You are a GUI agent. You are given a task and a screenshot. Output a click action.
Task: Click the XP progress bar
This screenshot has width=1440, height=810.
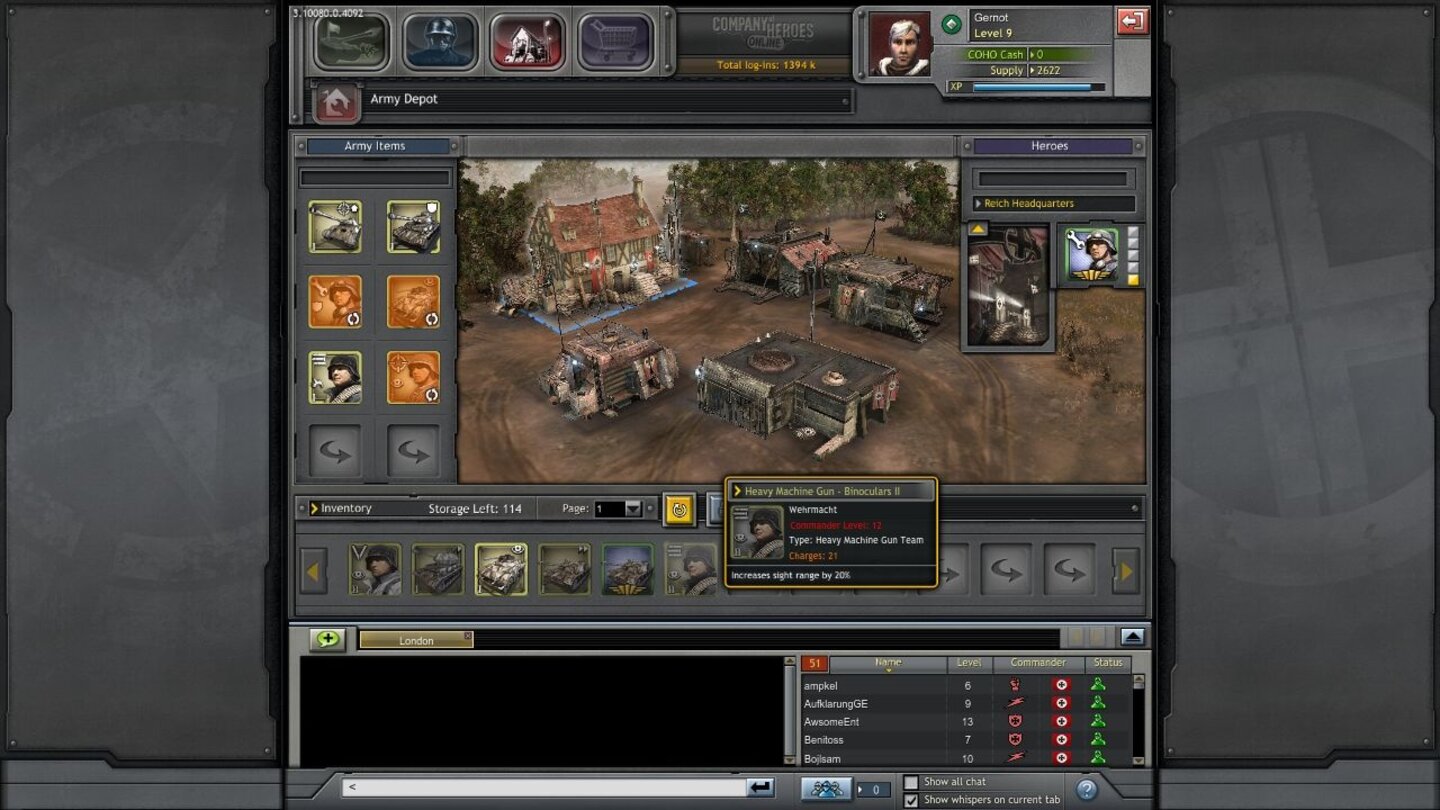coord(1038,87)
